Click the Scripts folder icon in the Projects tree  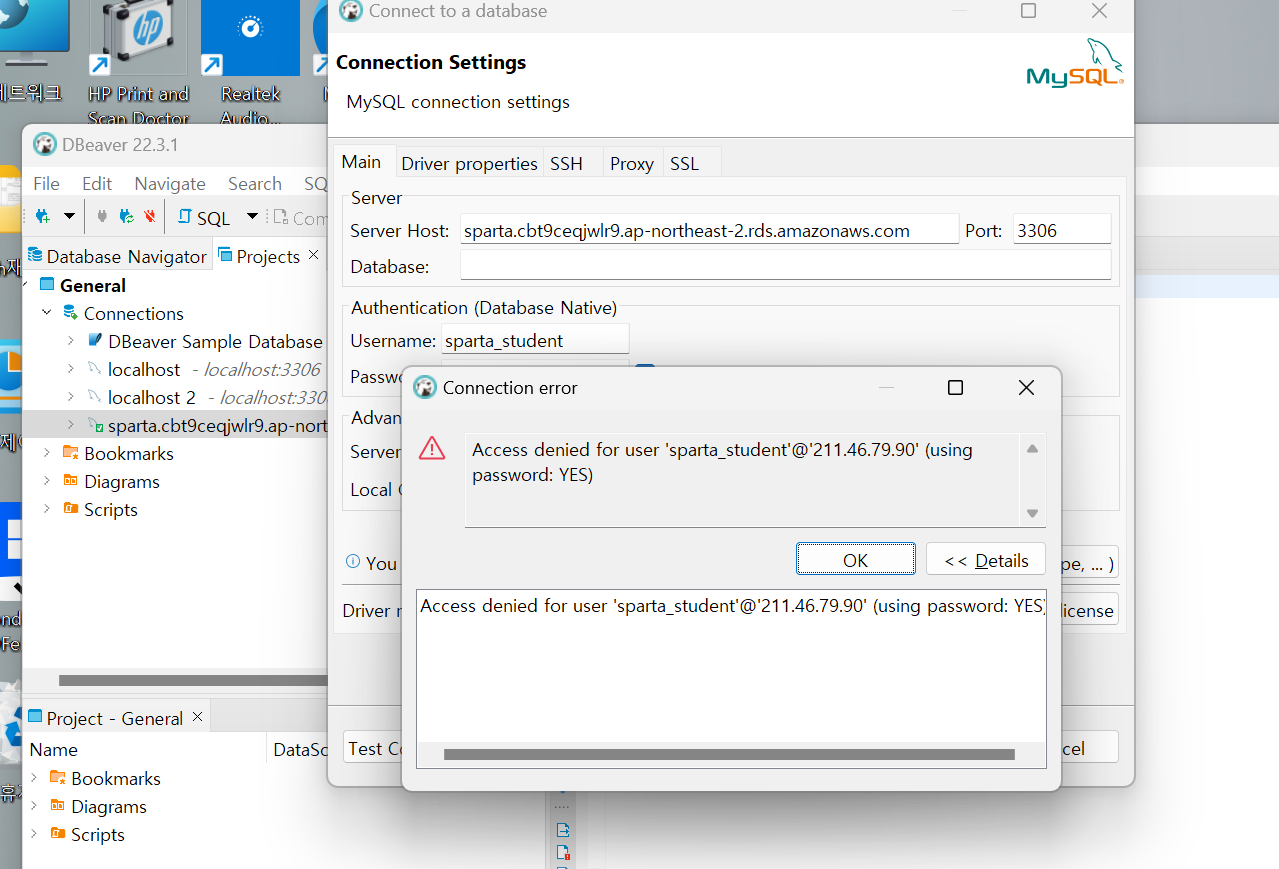[x=70, y=509]
